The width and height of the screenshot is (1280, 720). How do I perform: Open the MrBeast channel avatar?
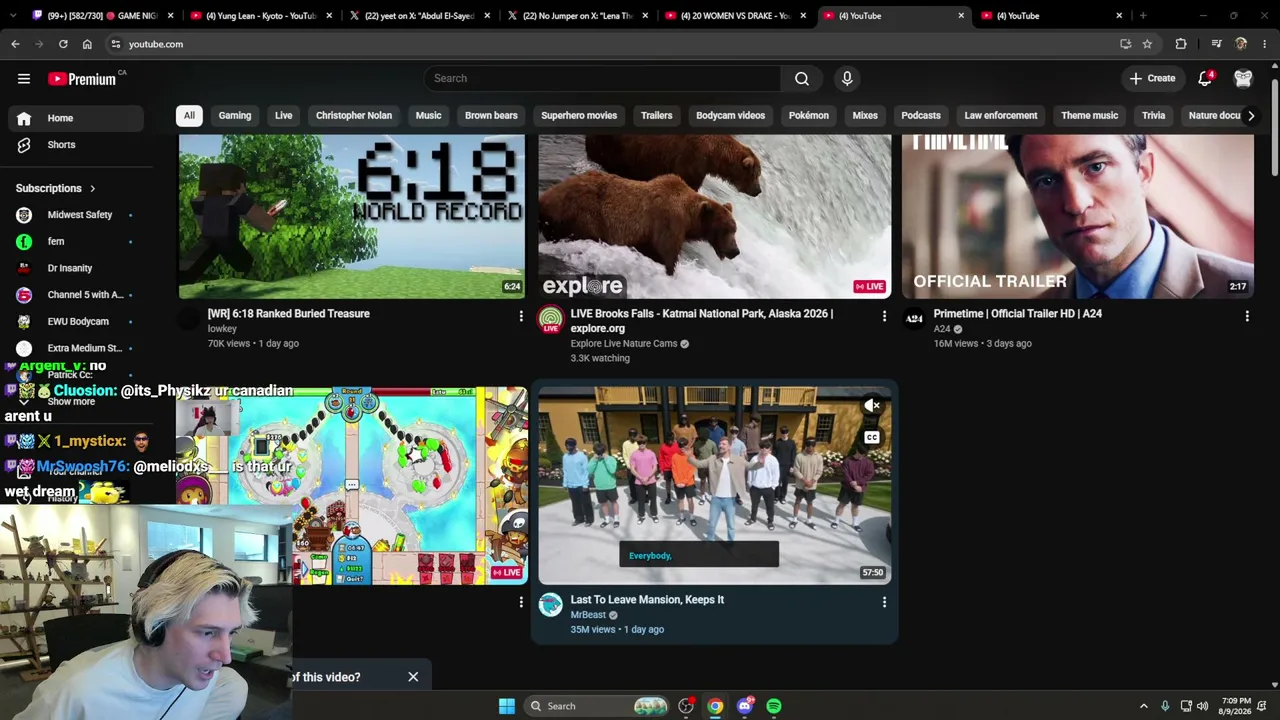[551, 604]
